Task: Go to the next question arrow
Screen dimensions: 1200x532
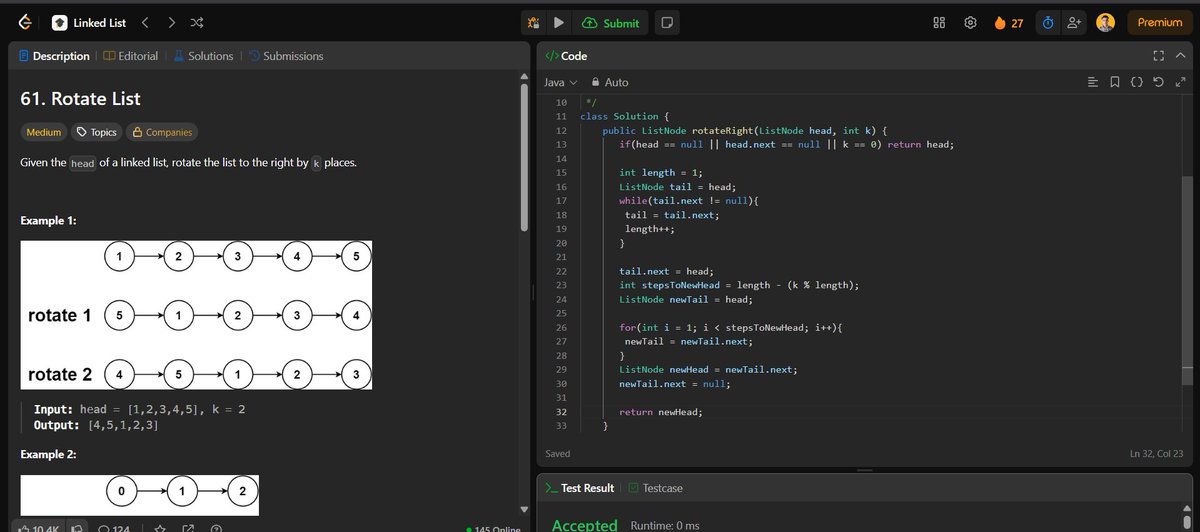Action: point(171,22)
